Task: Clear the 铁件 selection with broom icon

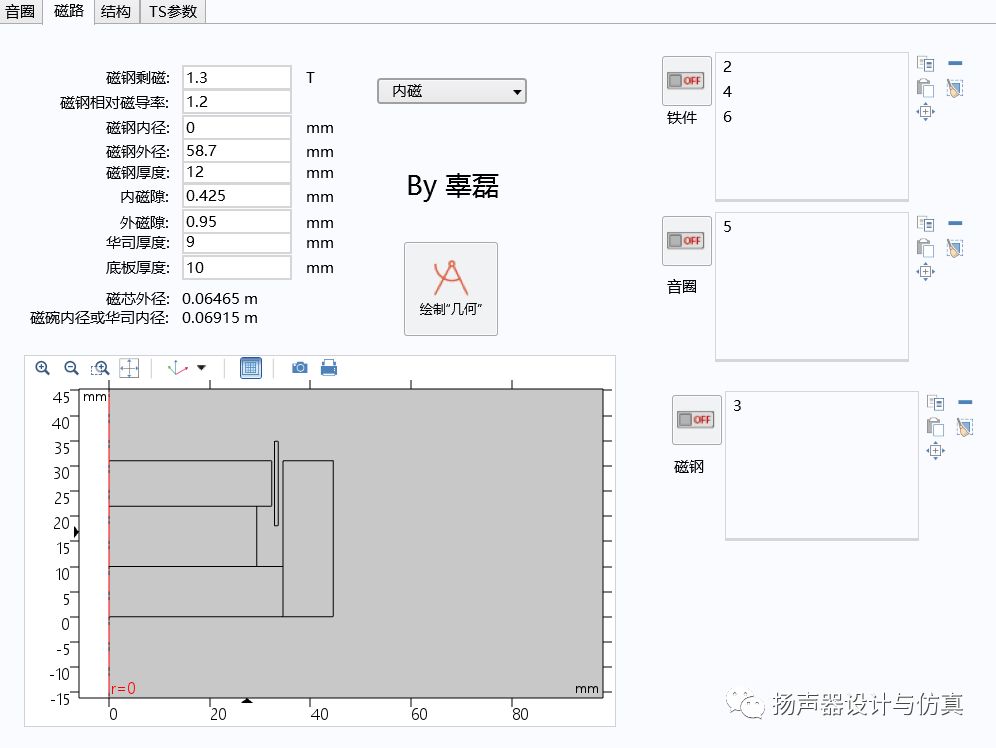Action: coord(954,88)
